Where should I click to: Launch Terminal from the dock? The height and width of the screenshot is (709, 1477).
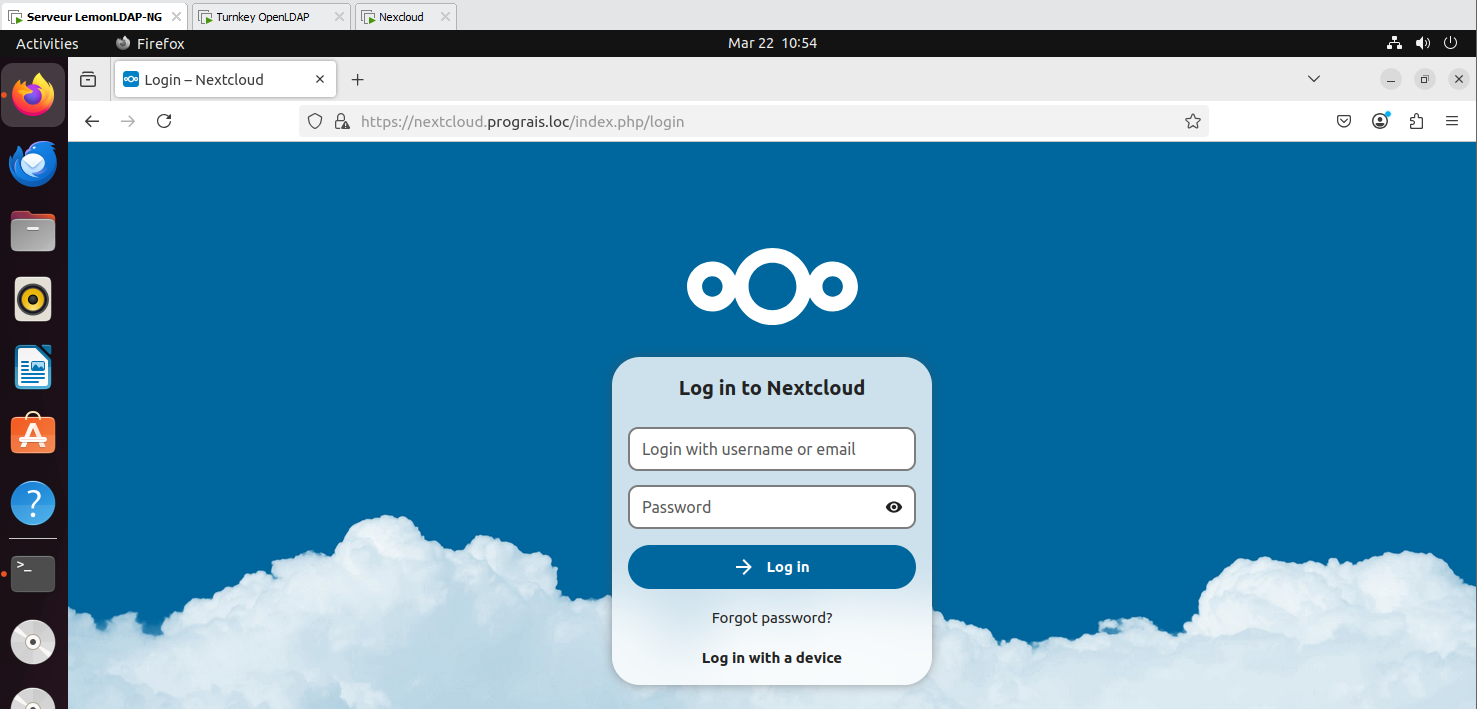33,574
